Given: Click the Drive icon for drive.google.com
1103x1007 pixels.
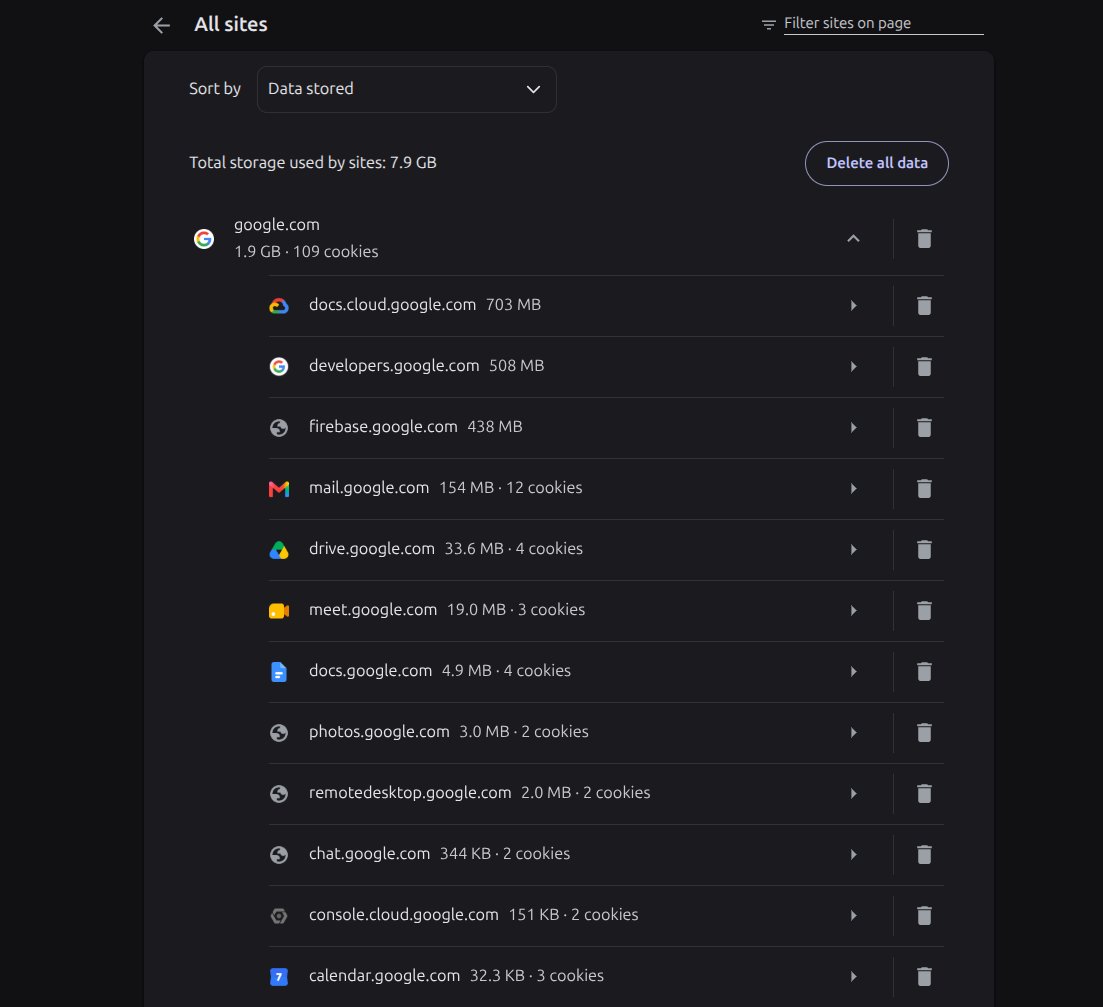Looking at the screenshot, I should 279,550.
